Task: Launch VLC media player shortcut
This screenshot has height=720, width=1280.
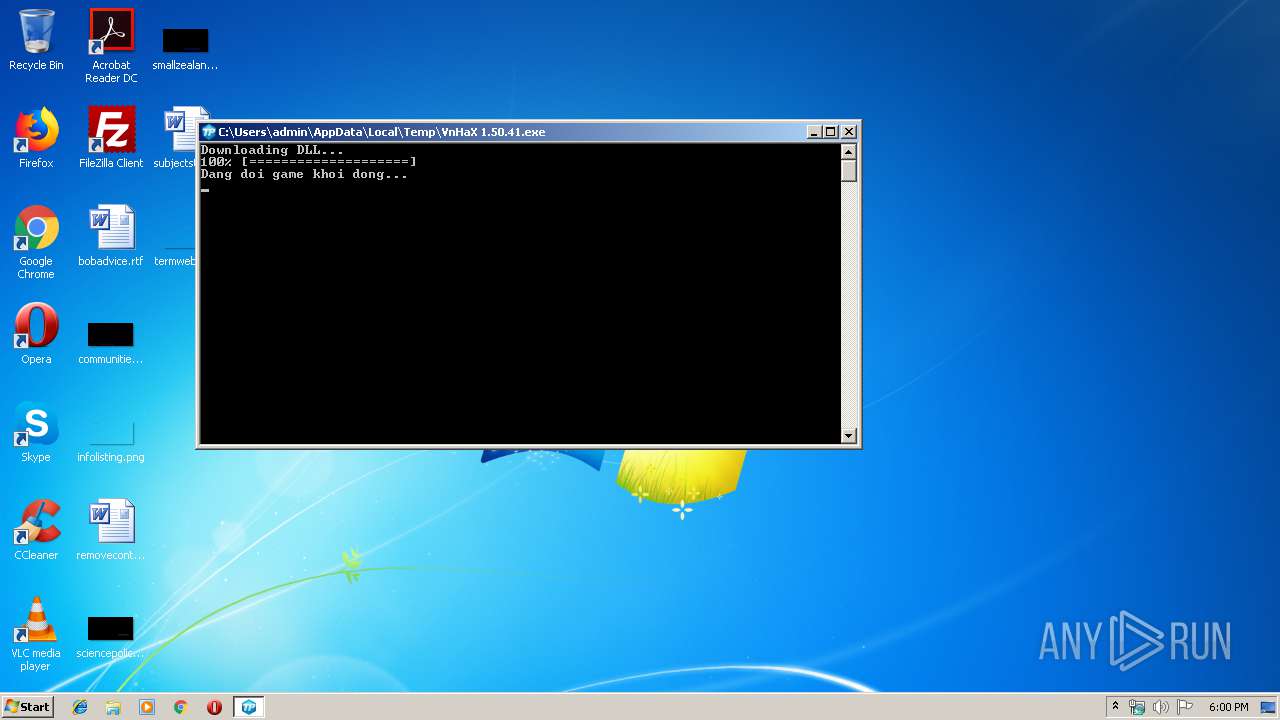Action: (36, 634)
